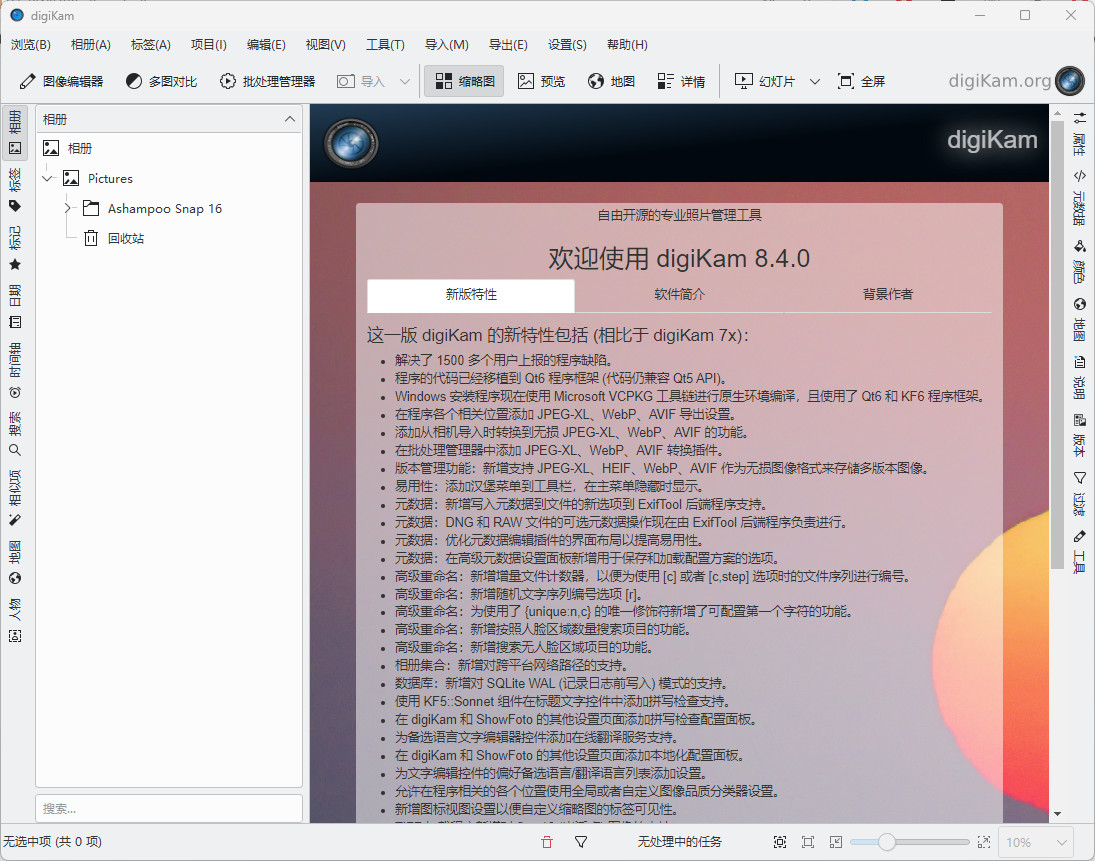Start the 幻灯片 slideshow
The width and height of the screenshot is (1095, 861).
765,82
